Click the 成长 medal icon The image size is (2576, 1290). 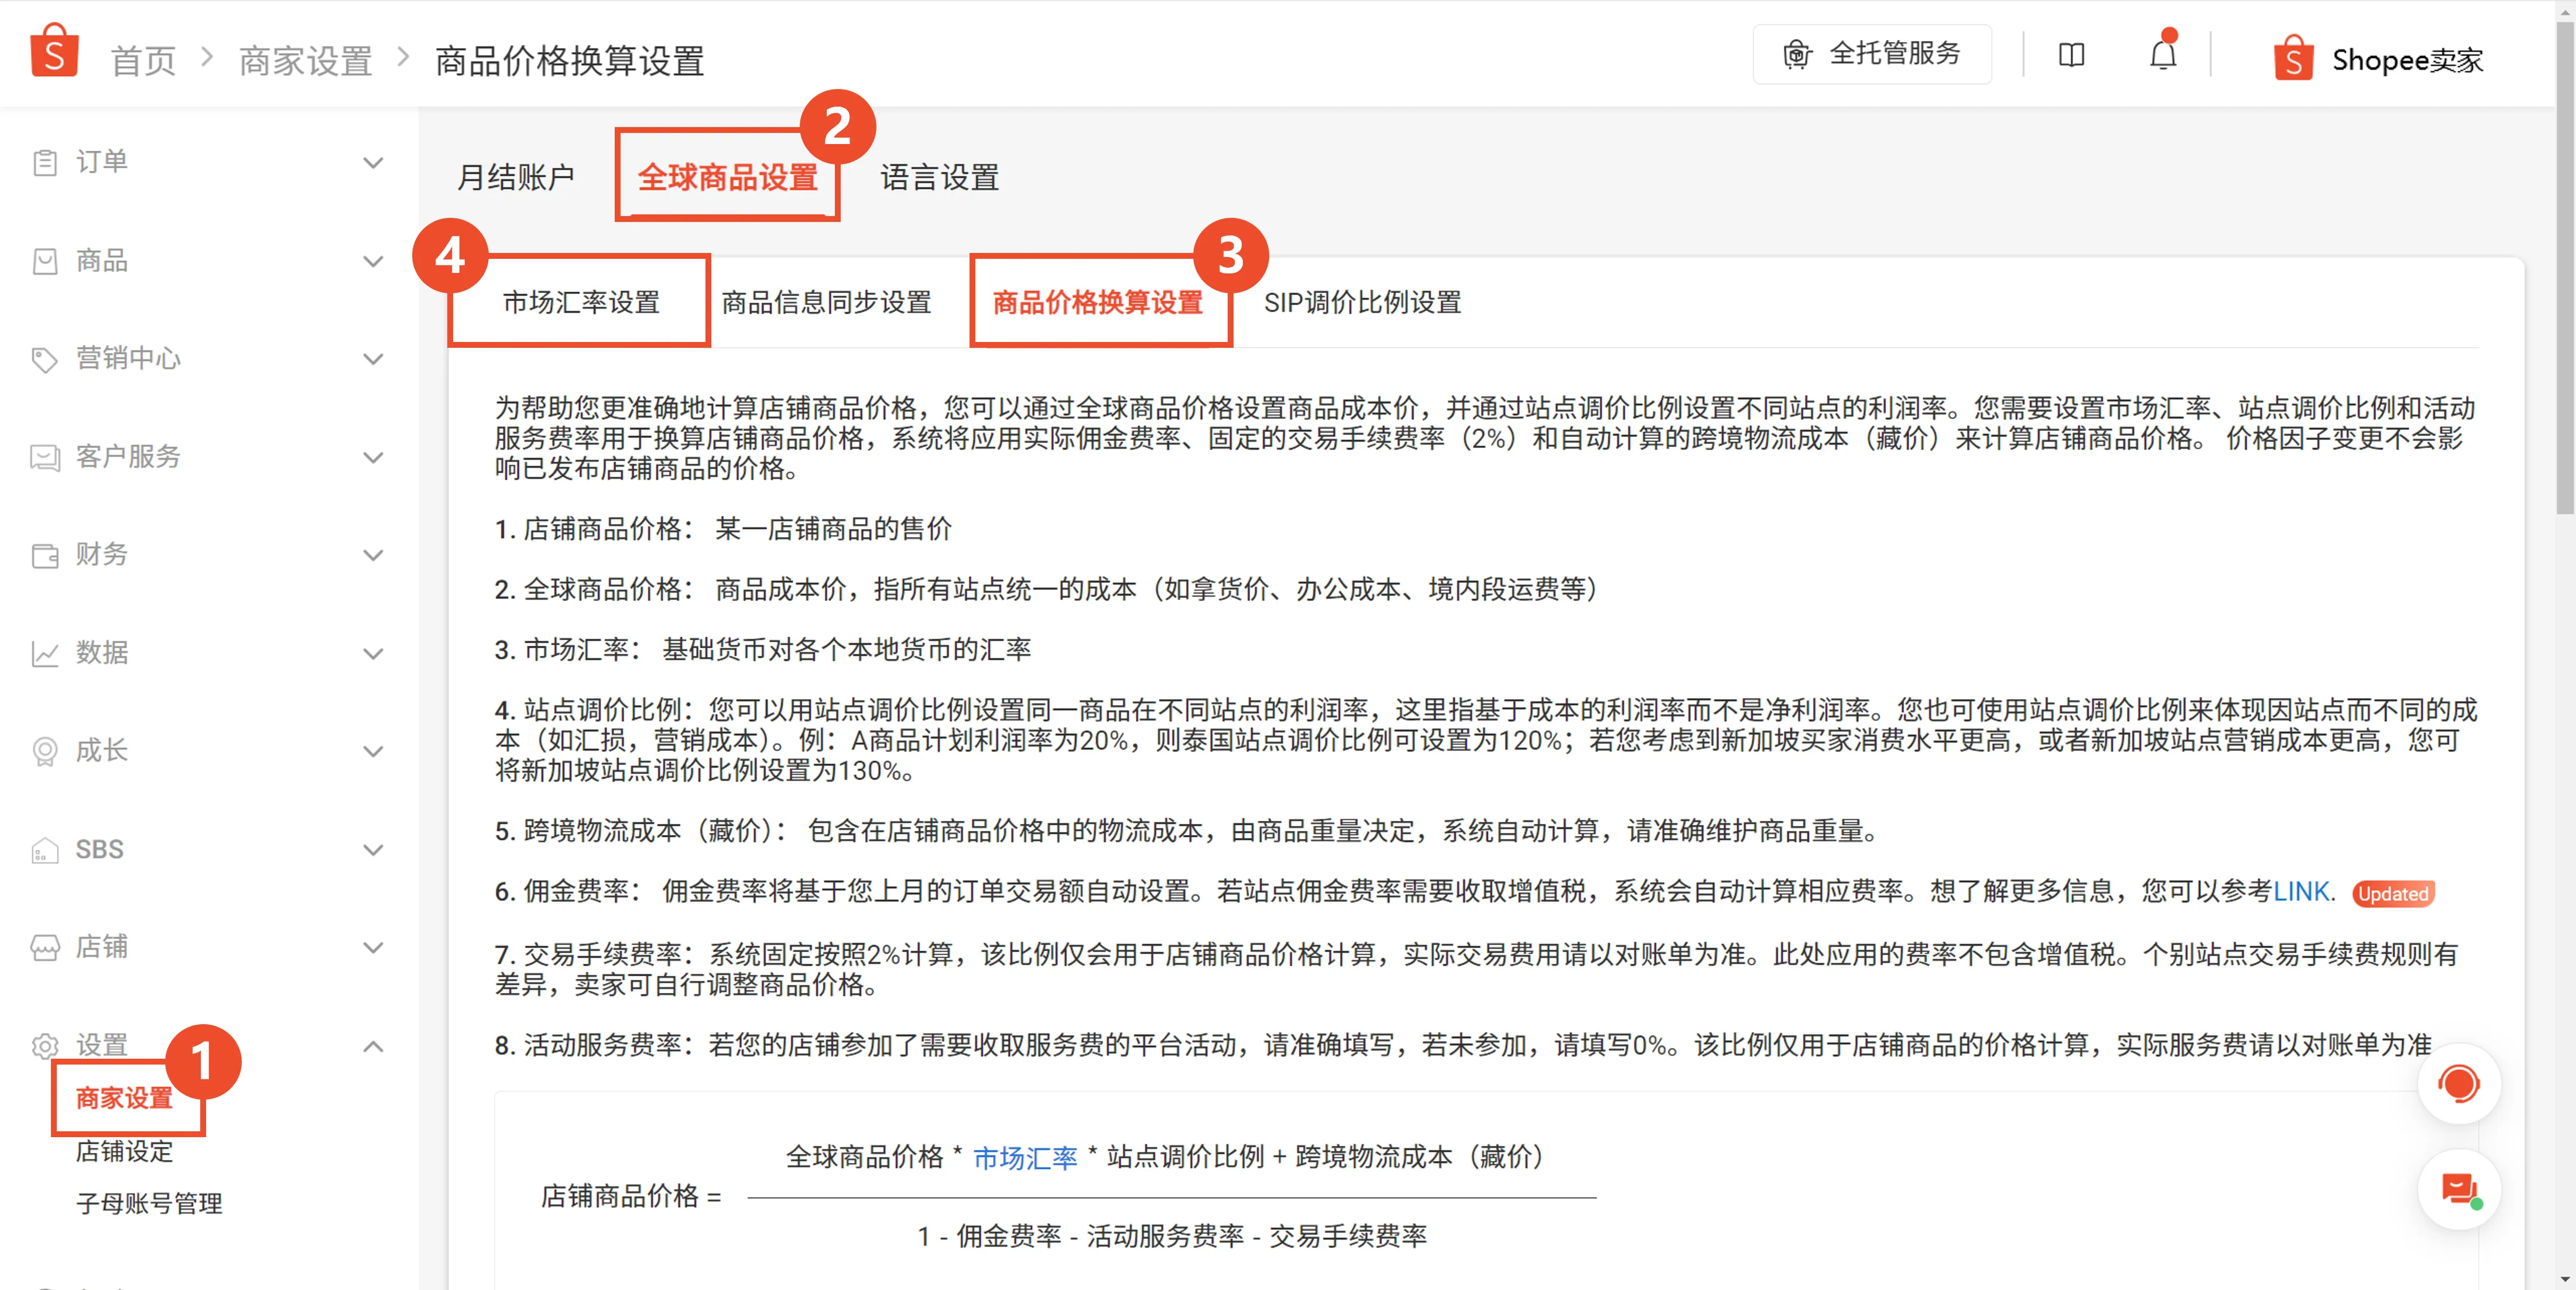(x=45, y=751)
